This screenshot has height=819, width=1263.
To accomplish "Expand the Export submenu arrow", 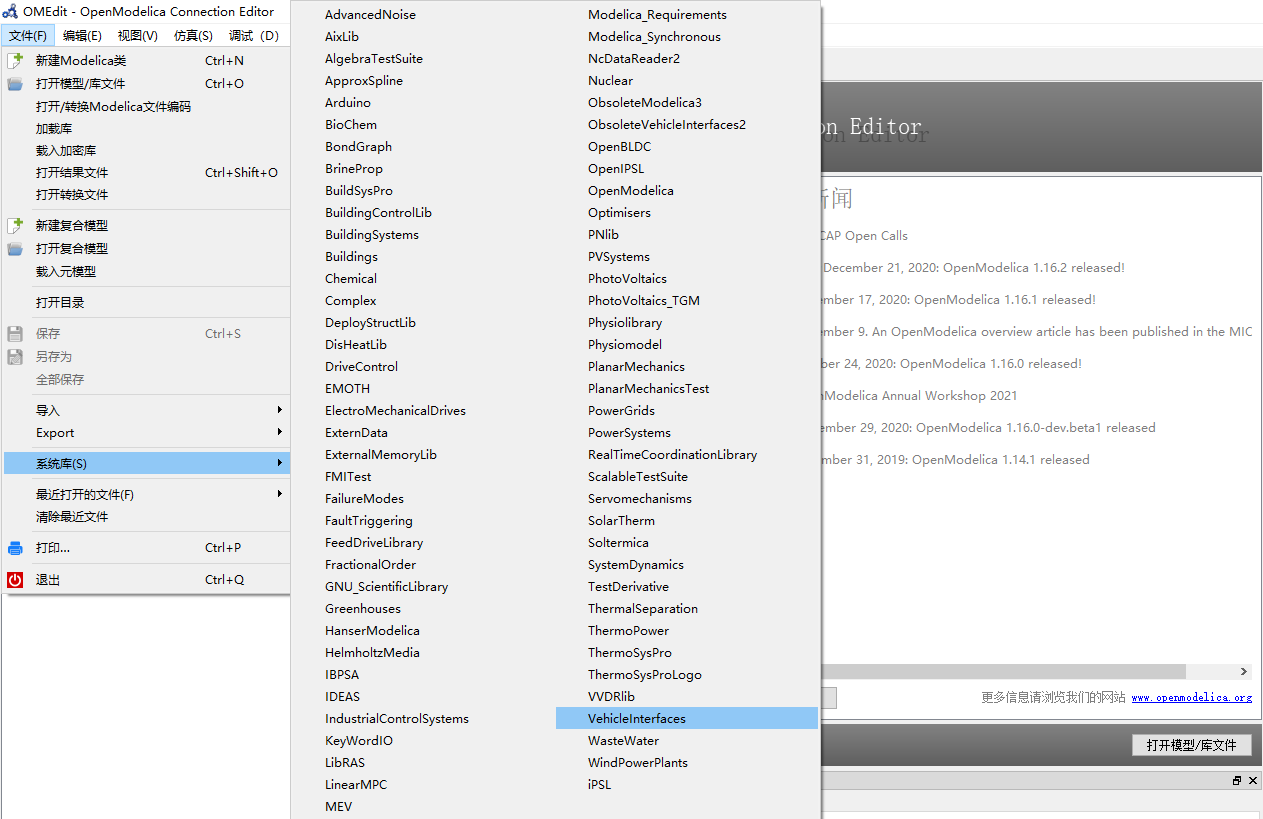I will (x=281, y=432).
